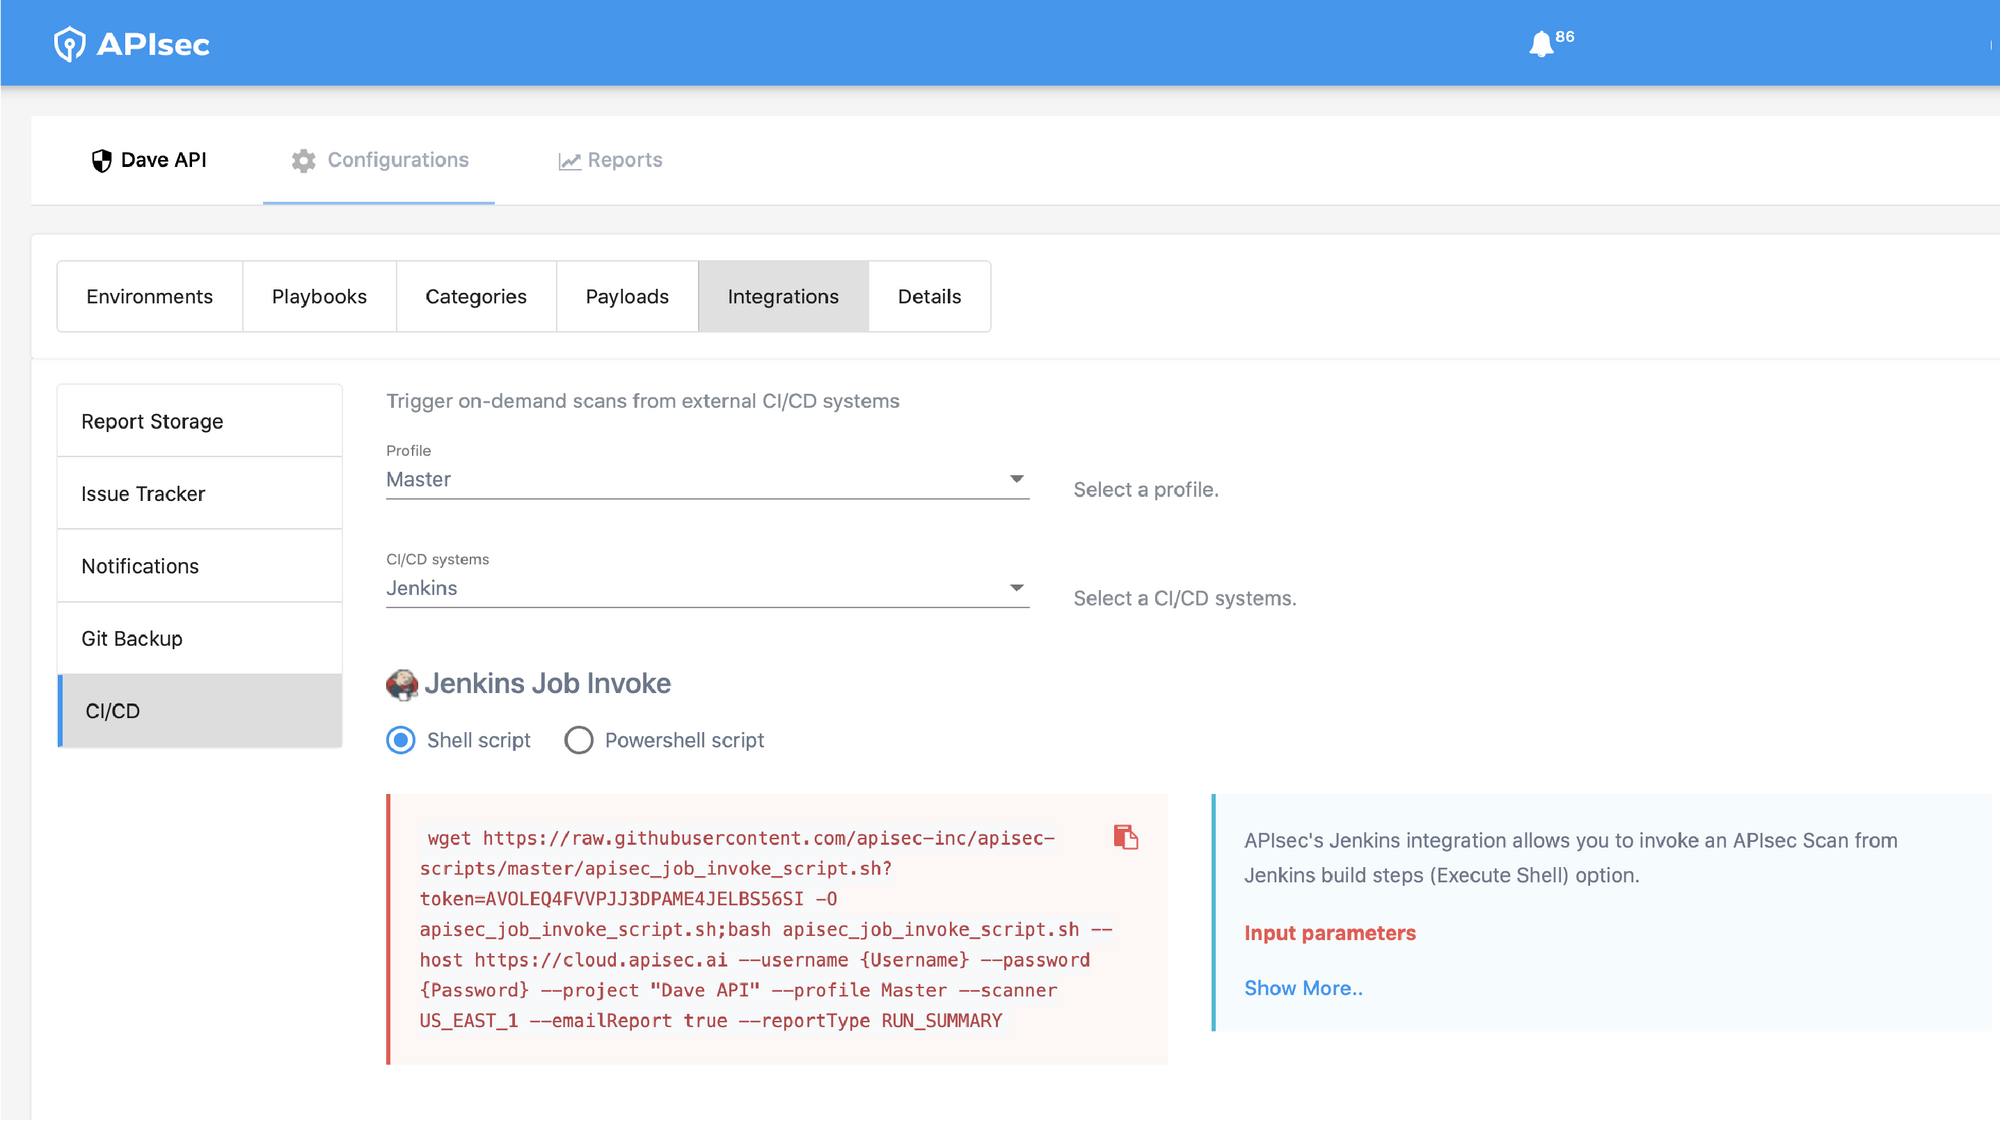
Task: Open the Git Backup section
Action: pyautogui.click(x=132, y=638)
